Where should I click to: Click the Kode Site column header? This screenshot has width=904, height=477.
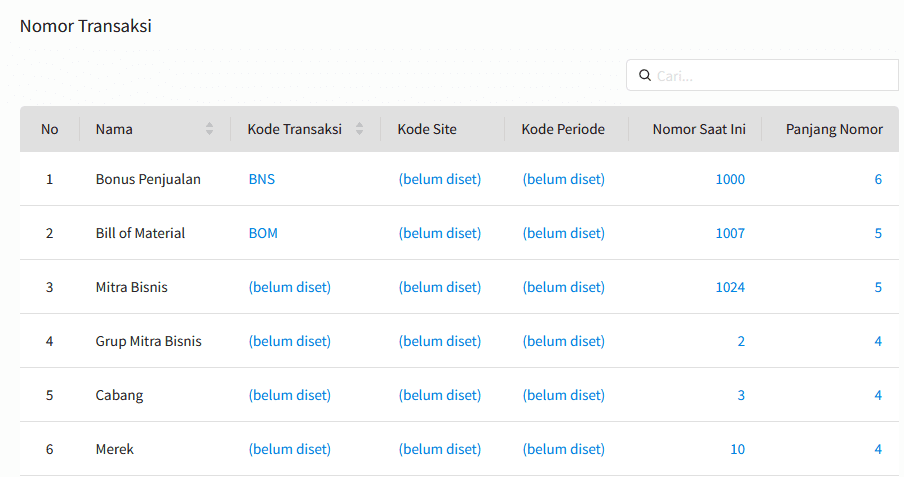[427, 129]
